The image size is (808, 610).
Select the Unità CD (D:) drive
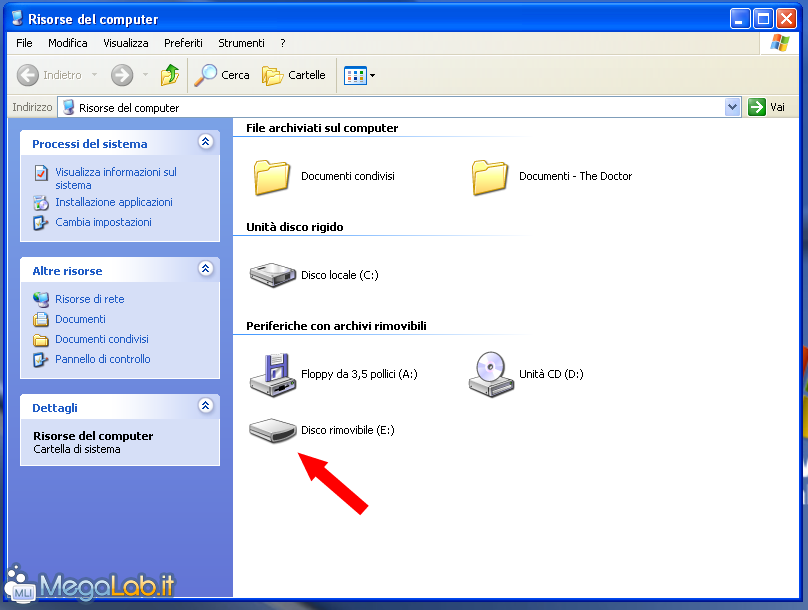[526, 375]
